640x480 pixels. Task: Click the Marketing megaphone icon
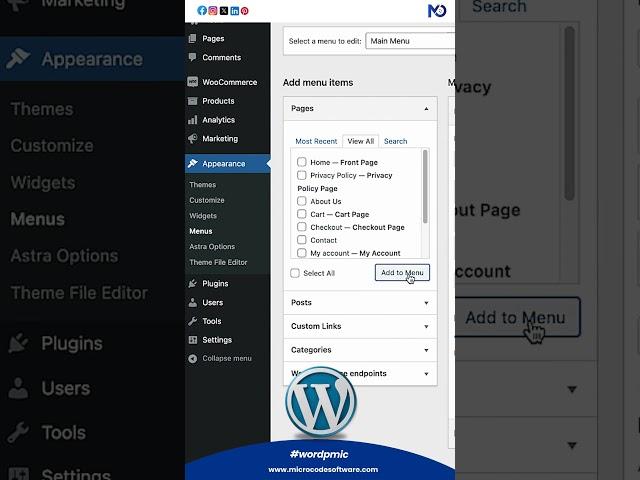pos(192,139)
